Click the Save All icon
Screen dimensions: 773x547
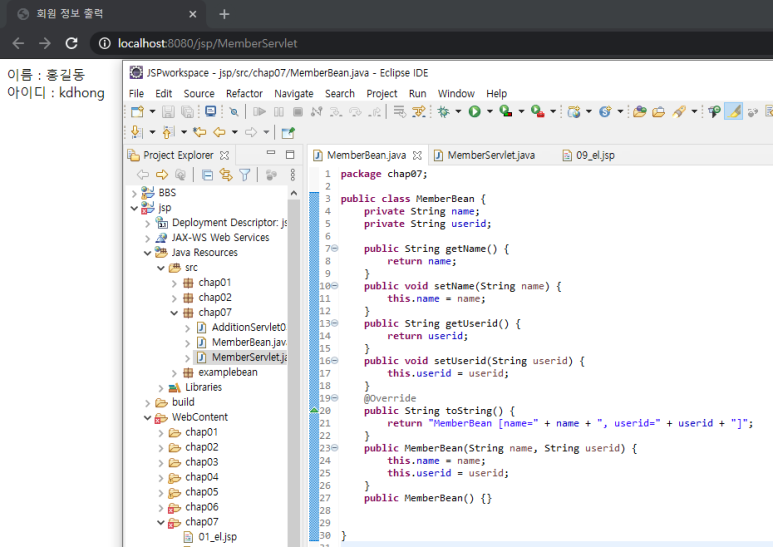(x=187, y=112)
